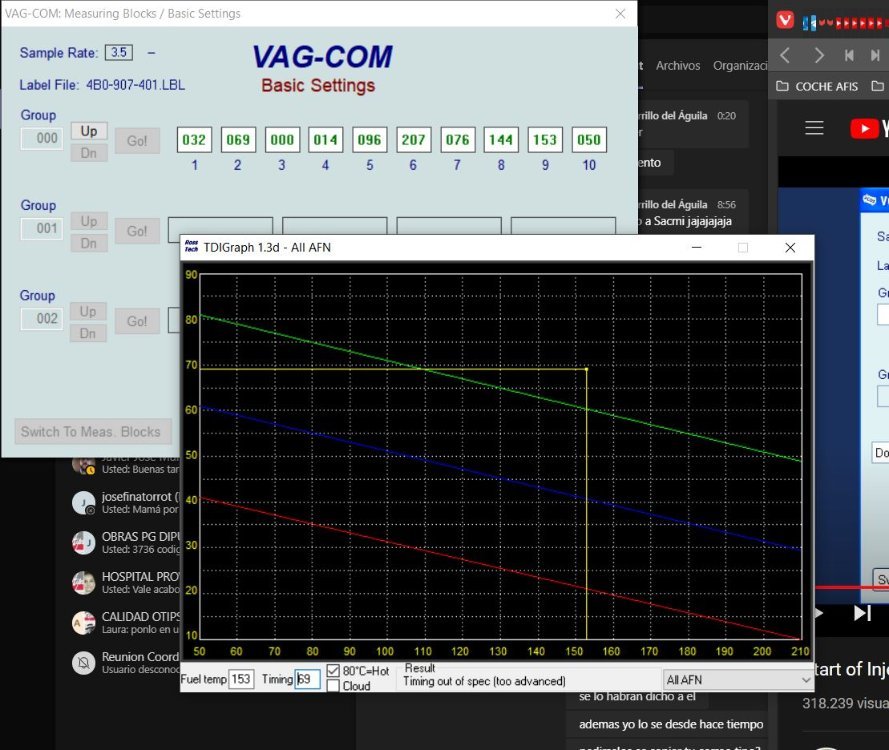This screenshot has width=889, height=750.
Task: Click Switch To Meas. Blocks button
Action: click(x=93, y=431)
